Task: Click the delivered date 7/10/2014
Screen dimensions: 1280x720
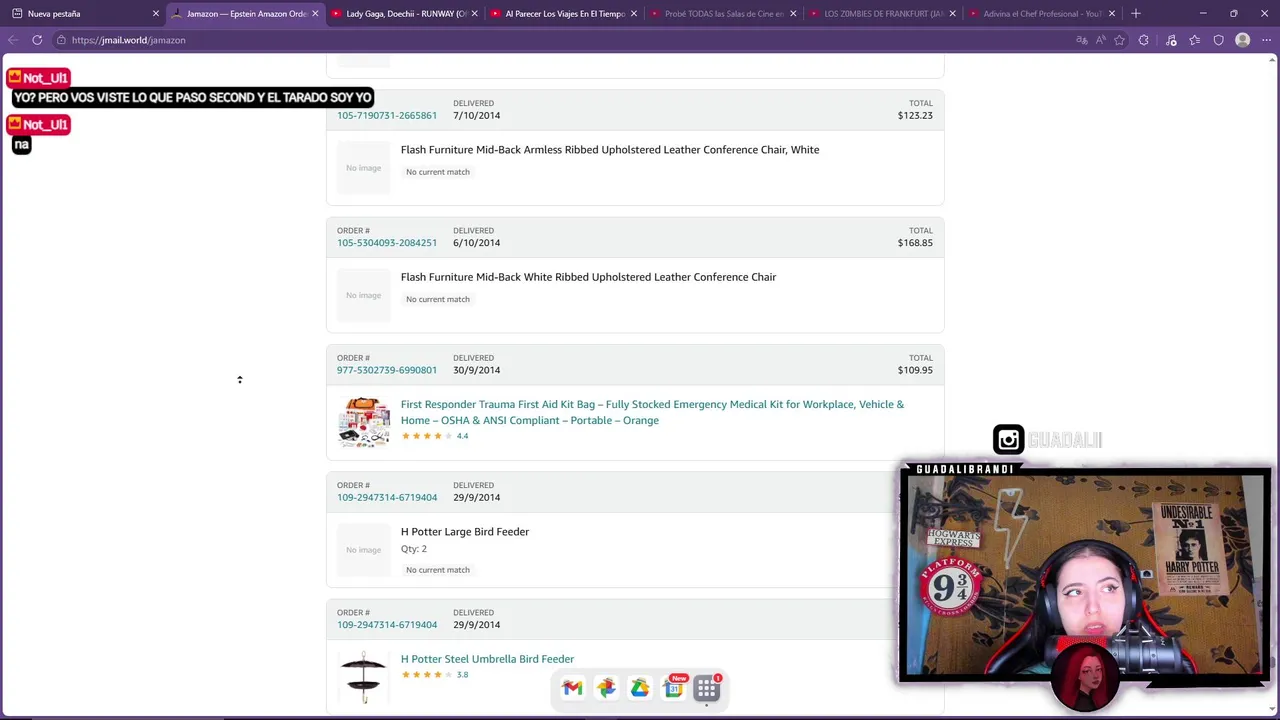Action: [x=476, y=115]
